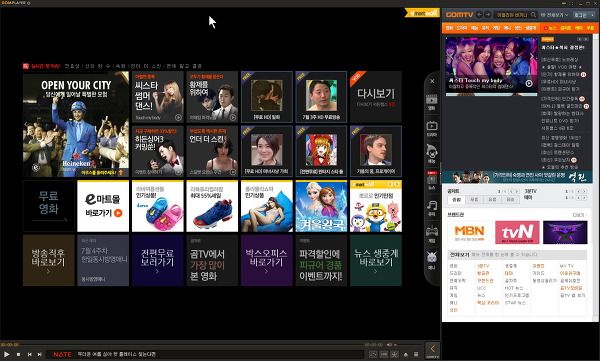This screenshot has width=600, height=361.
Task: Play the Touch my body featured video
Action: pos(528,83)
